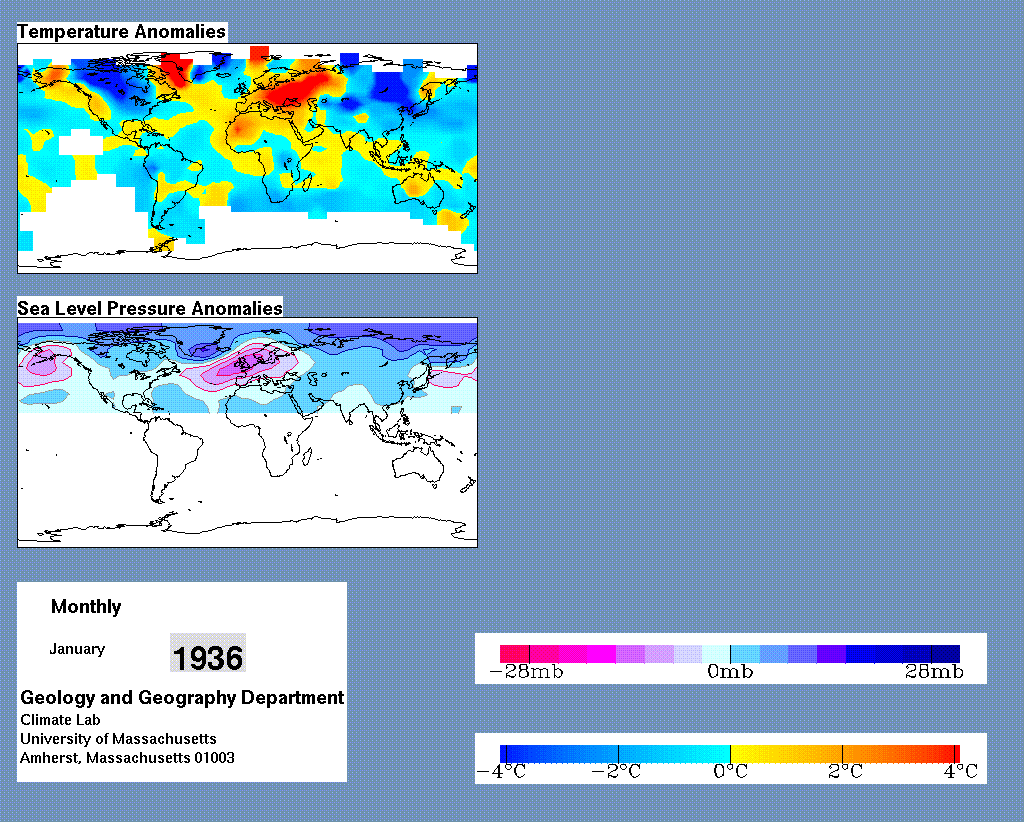This screenshot has height=822, width=1024.
Task: Click the Sea Level Pressure Anomalies map
Action: pyautogui.click(x=248, y=432)
